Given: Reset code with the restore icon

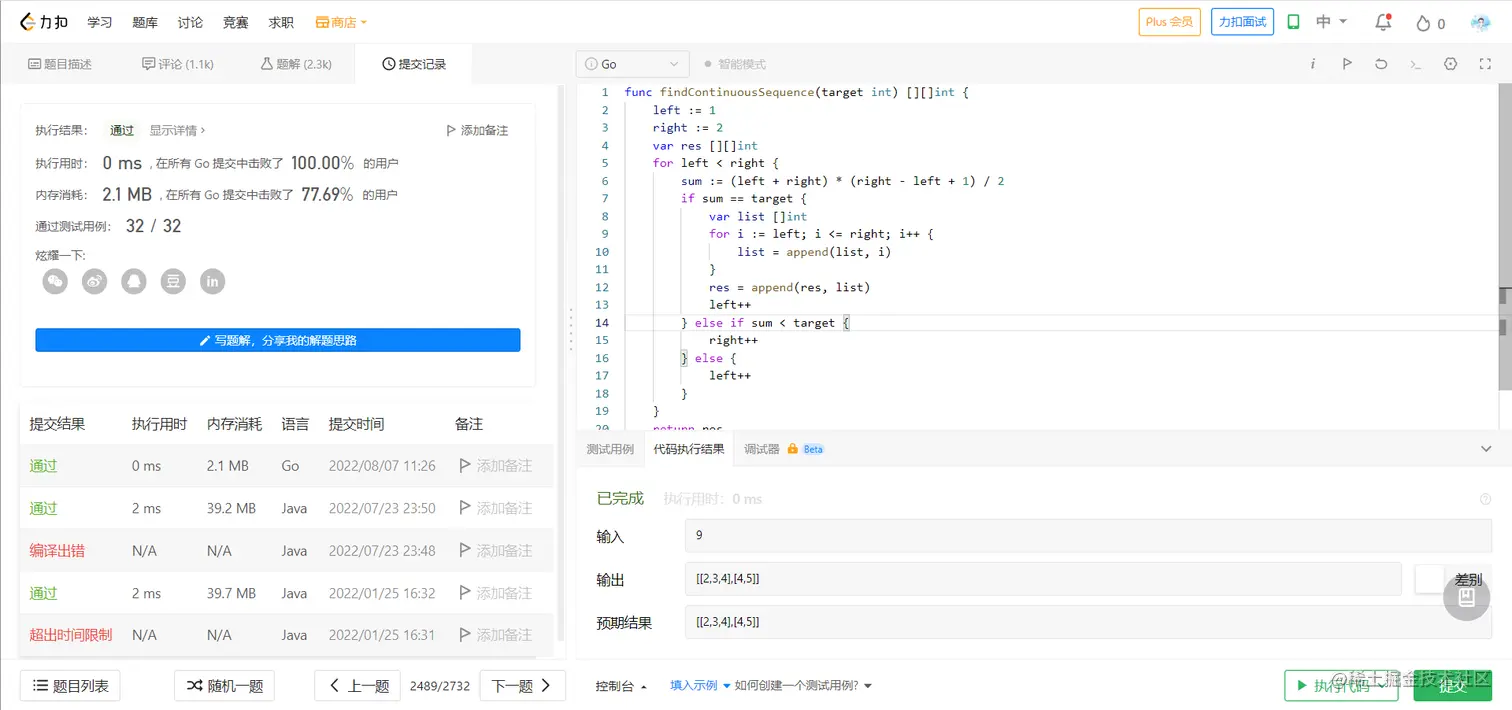Looking at the screenshot, I should [1381, 64].
